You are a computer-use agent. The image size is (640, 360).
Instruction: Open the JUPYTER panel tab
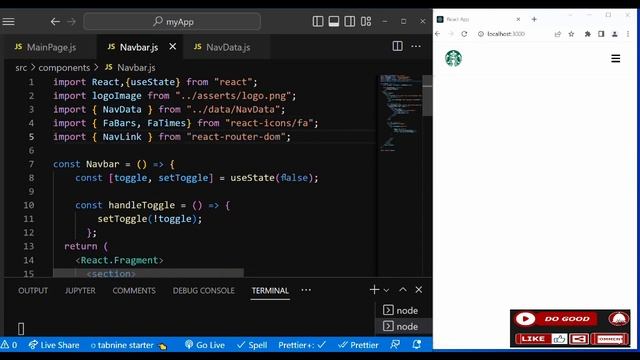pyautogui.click(x=80, y=291)
